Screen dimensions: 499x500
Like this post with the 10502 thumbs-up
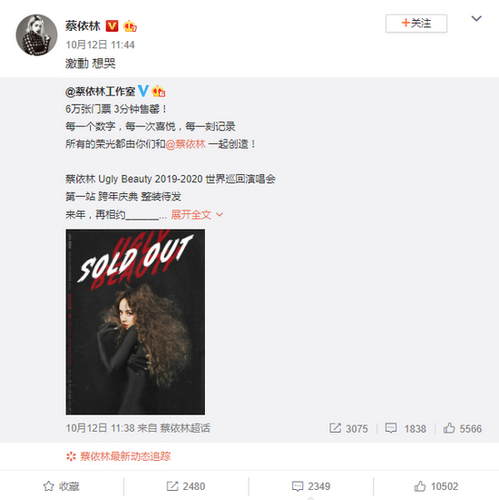click(x=436, y=486)
